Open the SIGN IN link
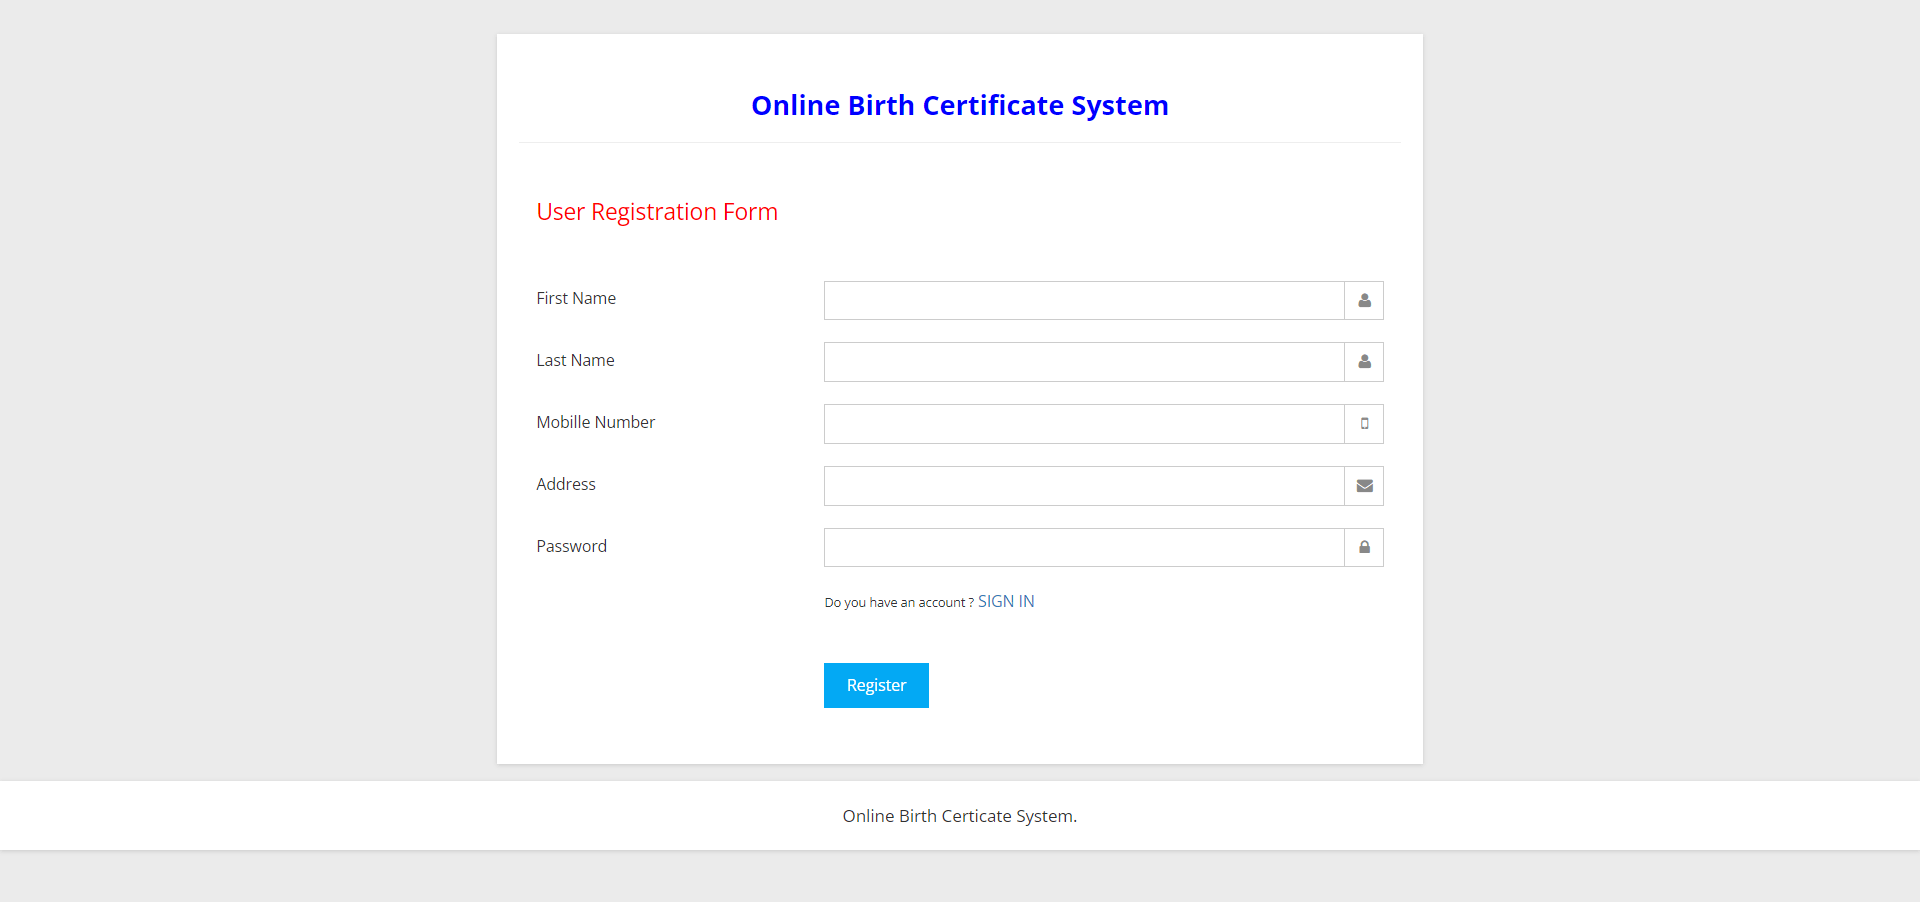 [x=1006, y=601]
